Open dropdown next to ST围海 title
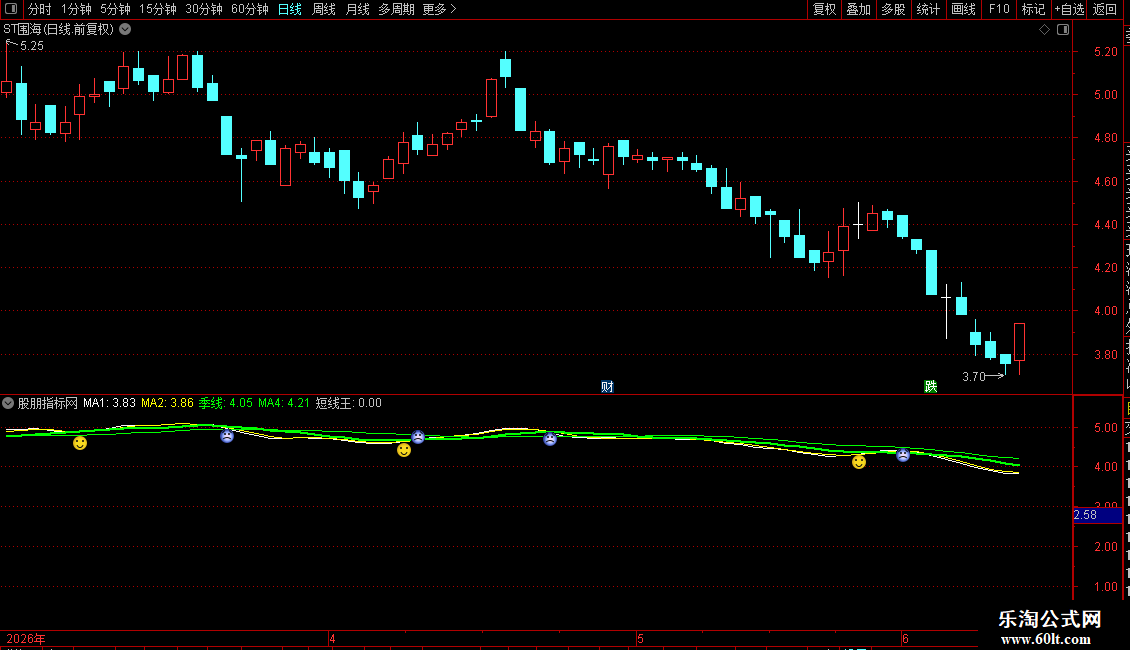Screen dimensions: 1130x650 [125, 30]
